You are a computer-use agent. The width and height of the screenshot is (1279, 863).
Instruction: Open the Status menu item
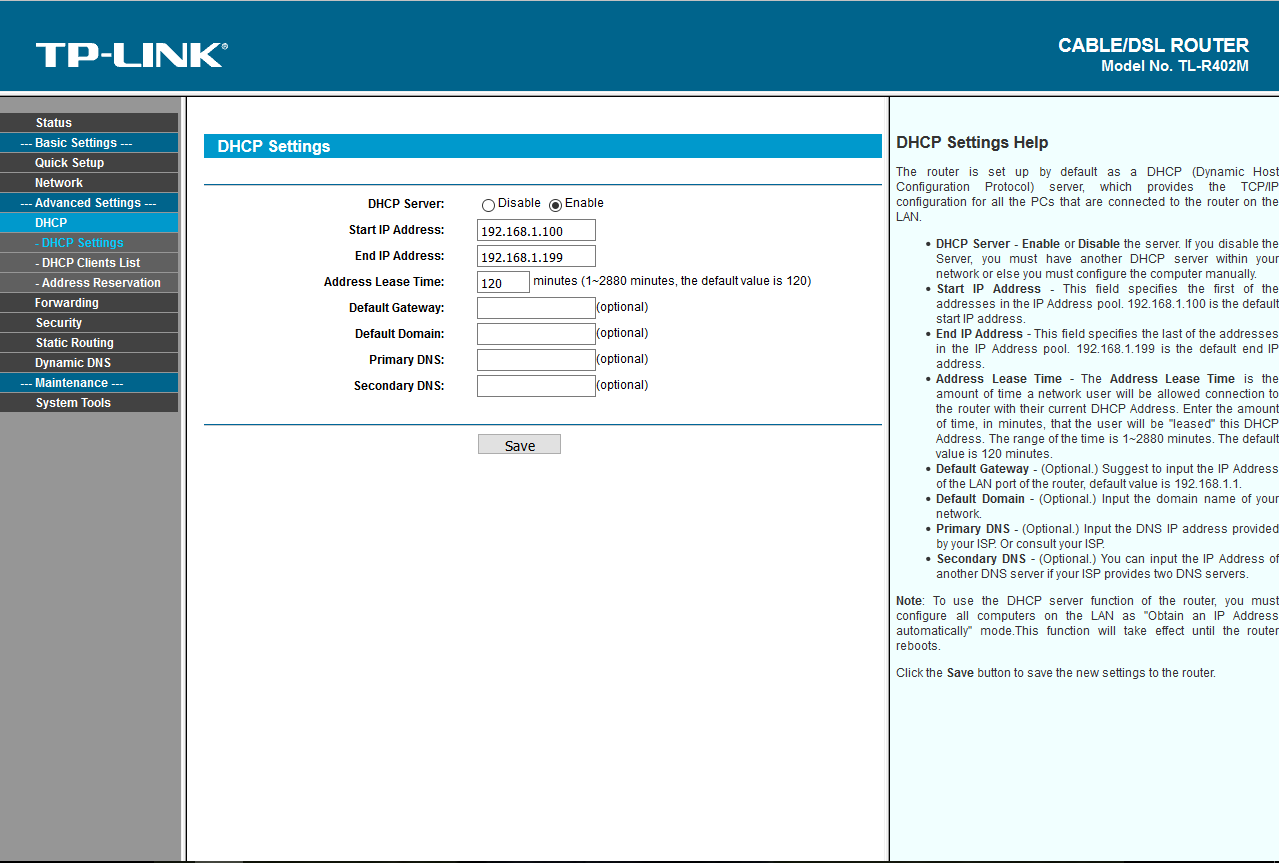pyautogui.click(x=89, y=123)
